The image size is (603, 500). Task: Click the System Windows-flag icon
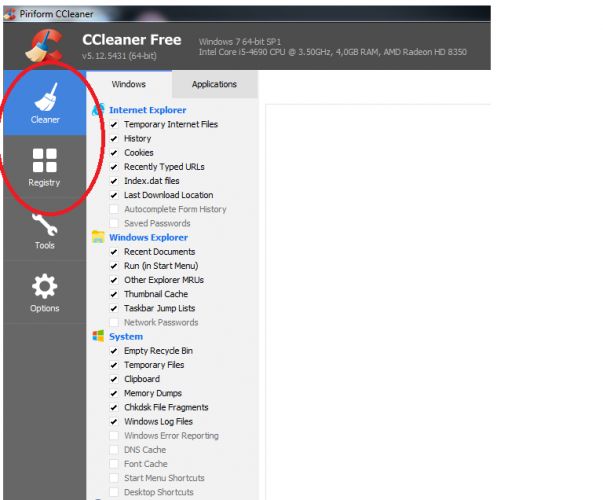point(98,336)
